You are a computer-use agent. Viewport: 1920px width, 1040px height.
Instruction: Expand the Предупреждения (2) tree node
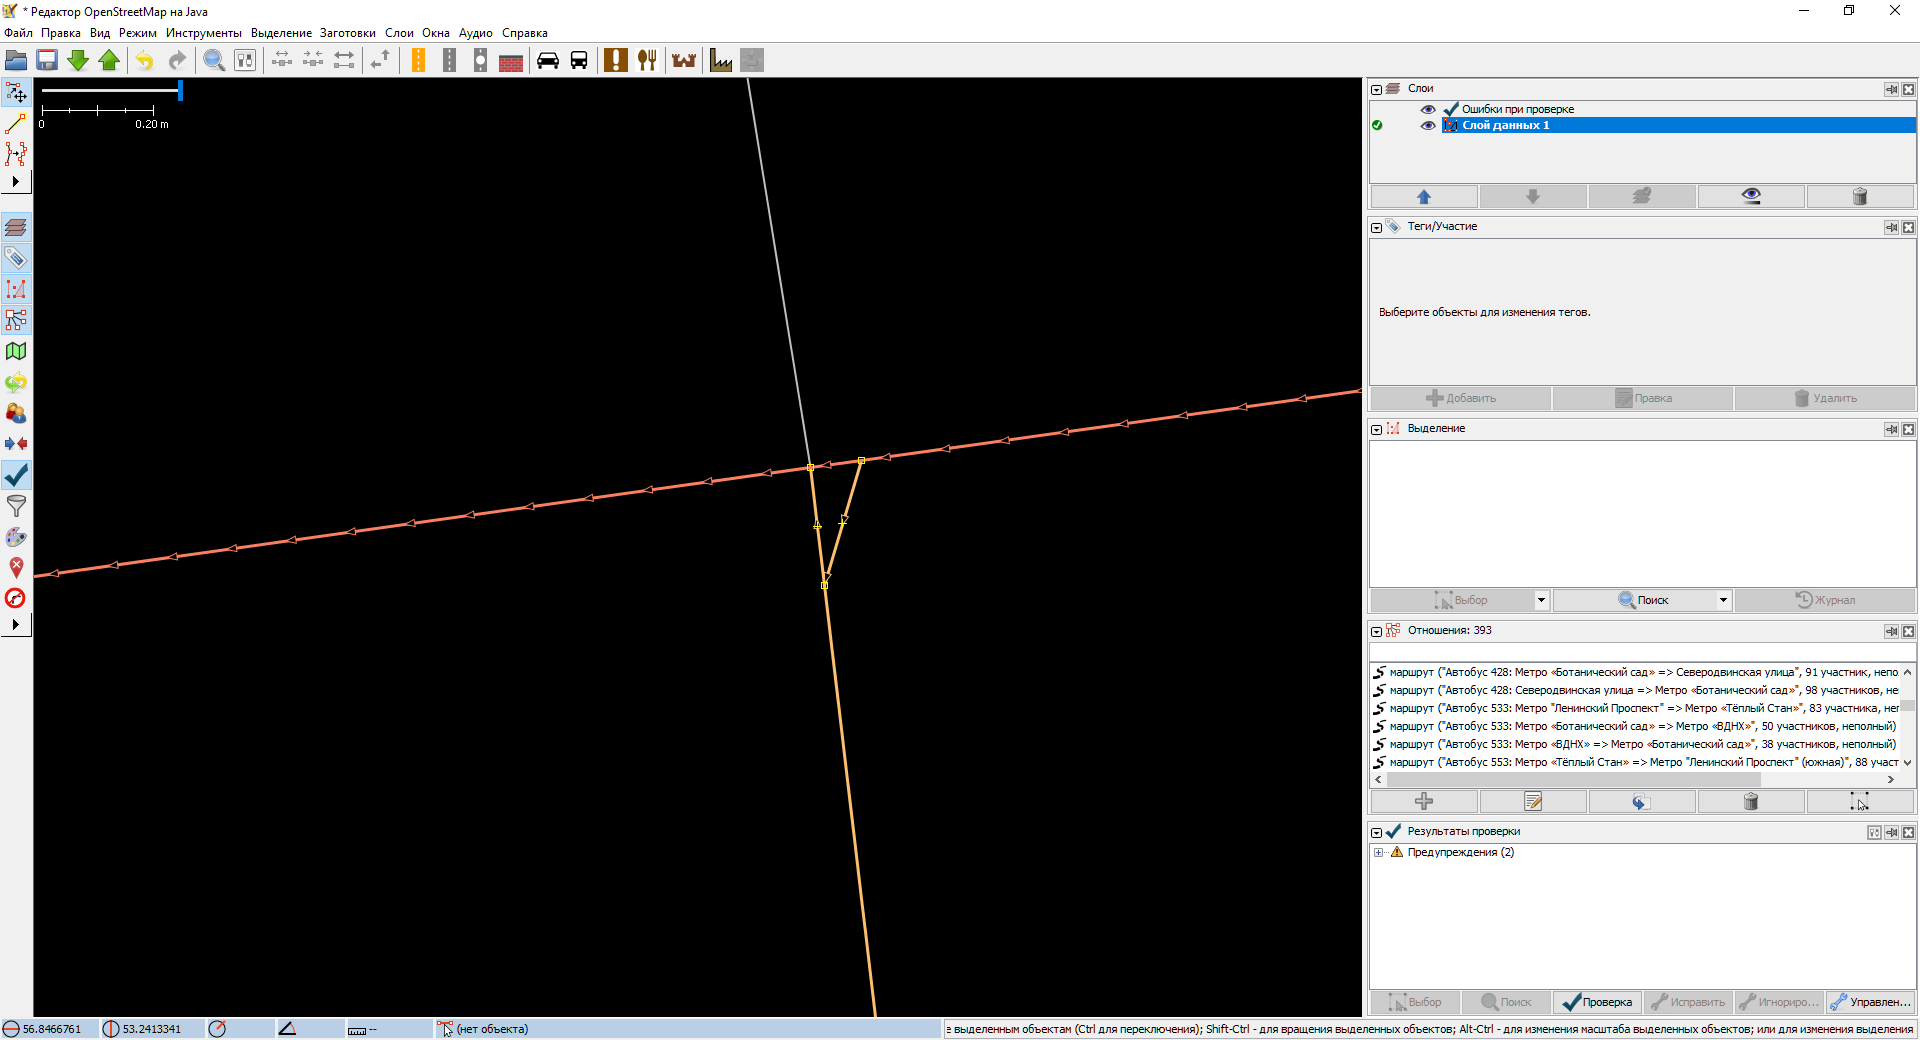[x=1379, y=853]
